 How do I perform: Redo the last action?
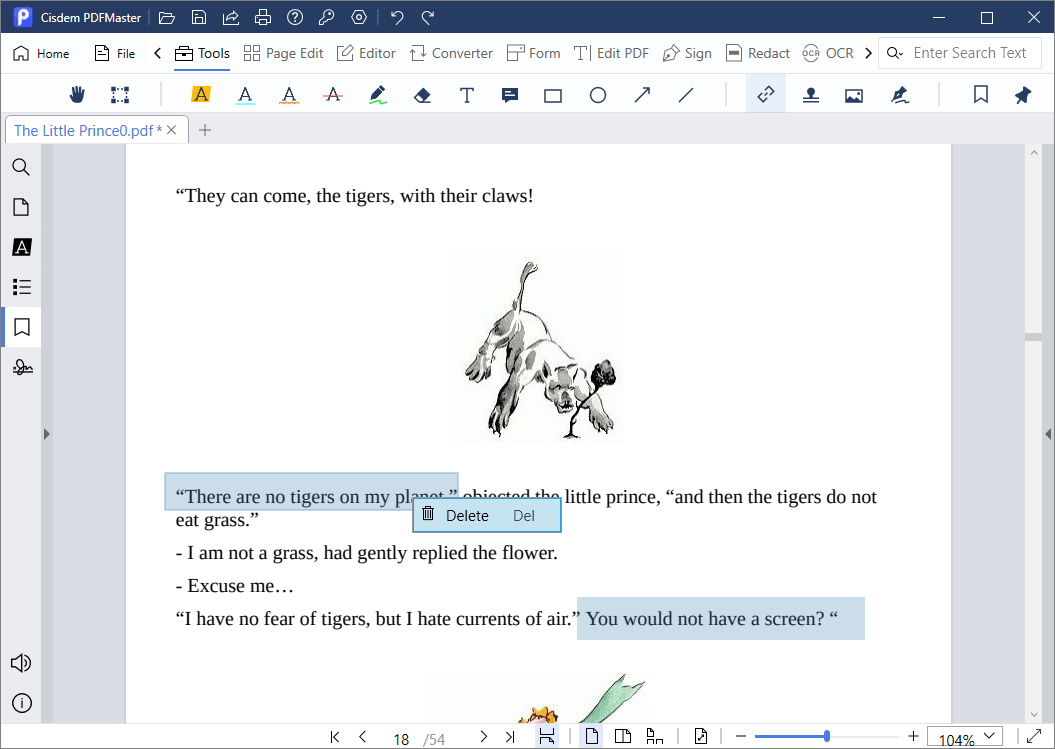click(428, 17)
